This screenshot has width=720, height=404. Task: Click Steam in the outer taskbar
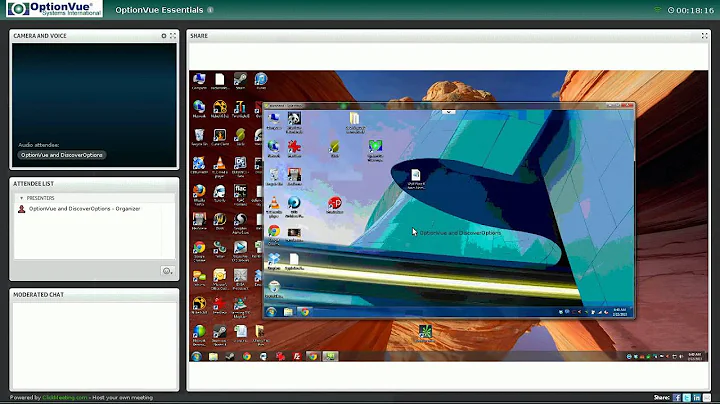[230, 357]
